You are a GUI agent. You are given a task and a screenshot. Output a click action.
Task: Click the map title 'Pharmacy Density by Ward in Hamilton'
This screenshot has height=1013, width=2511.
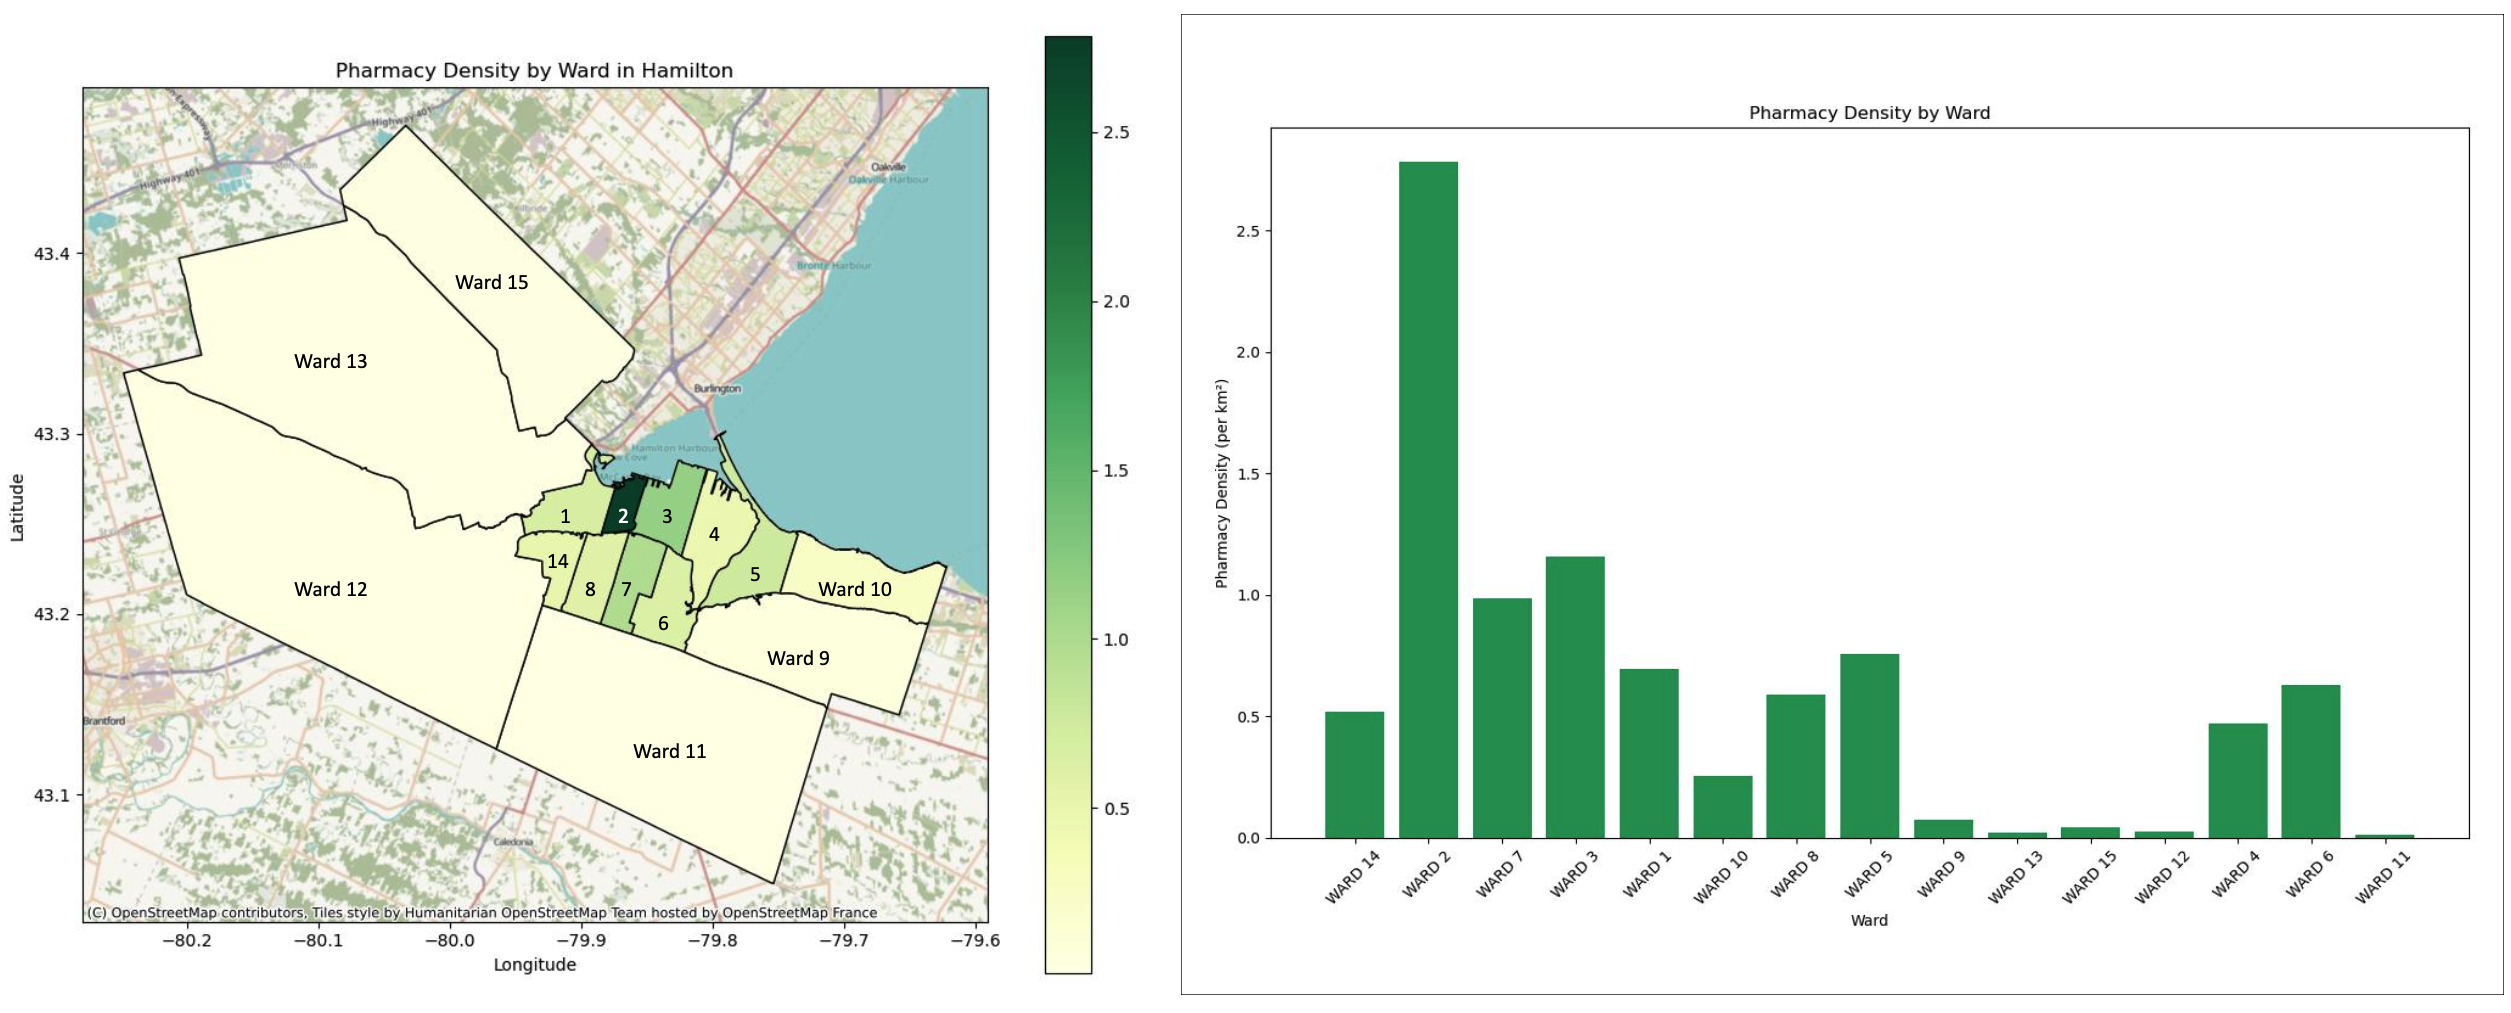tap(534, 70)
